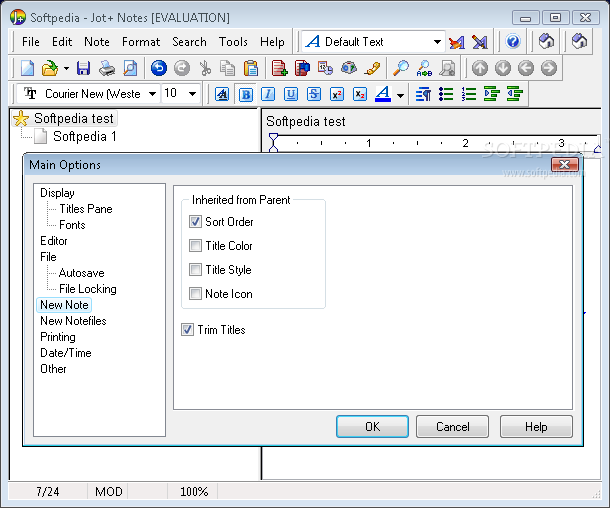Click the Cut scissors icon
610x508 pixels.
click(205, 68)
